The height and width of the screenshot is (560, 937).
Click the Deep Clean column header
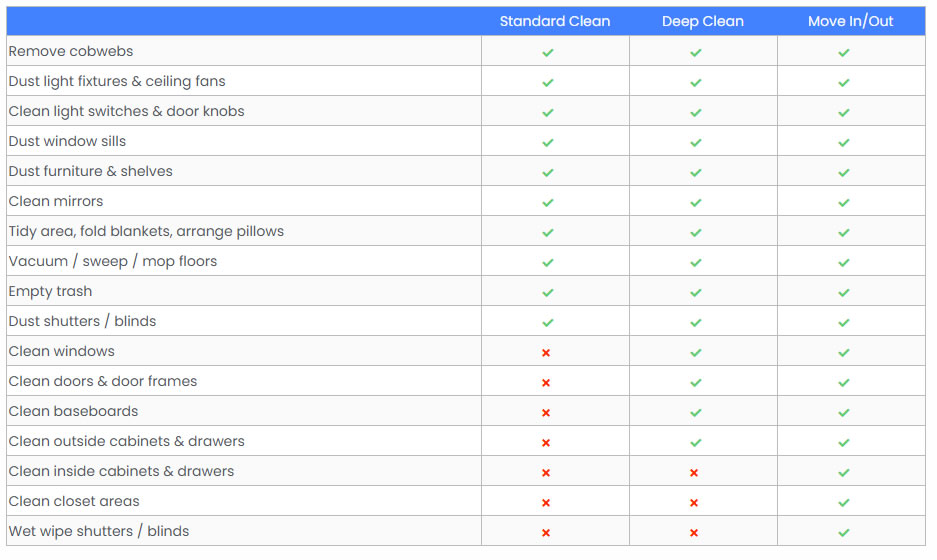click(x=702, y=21)
